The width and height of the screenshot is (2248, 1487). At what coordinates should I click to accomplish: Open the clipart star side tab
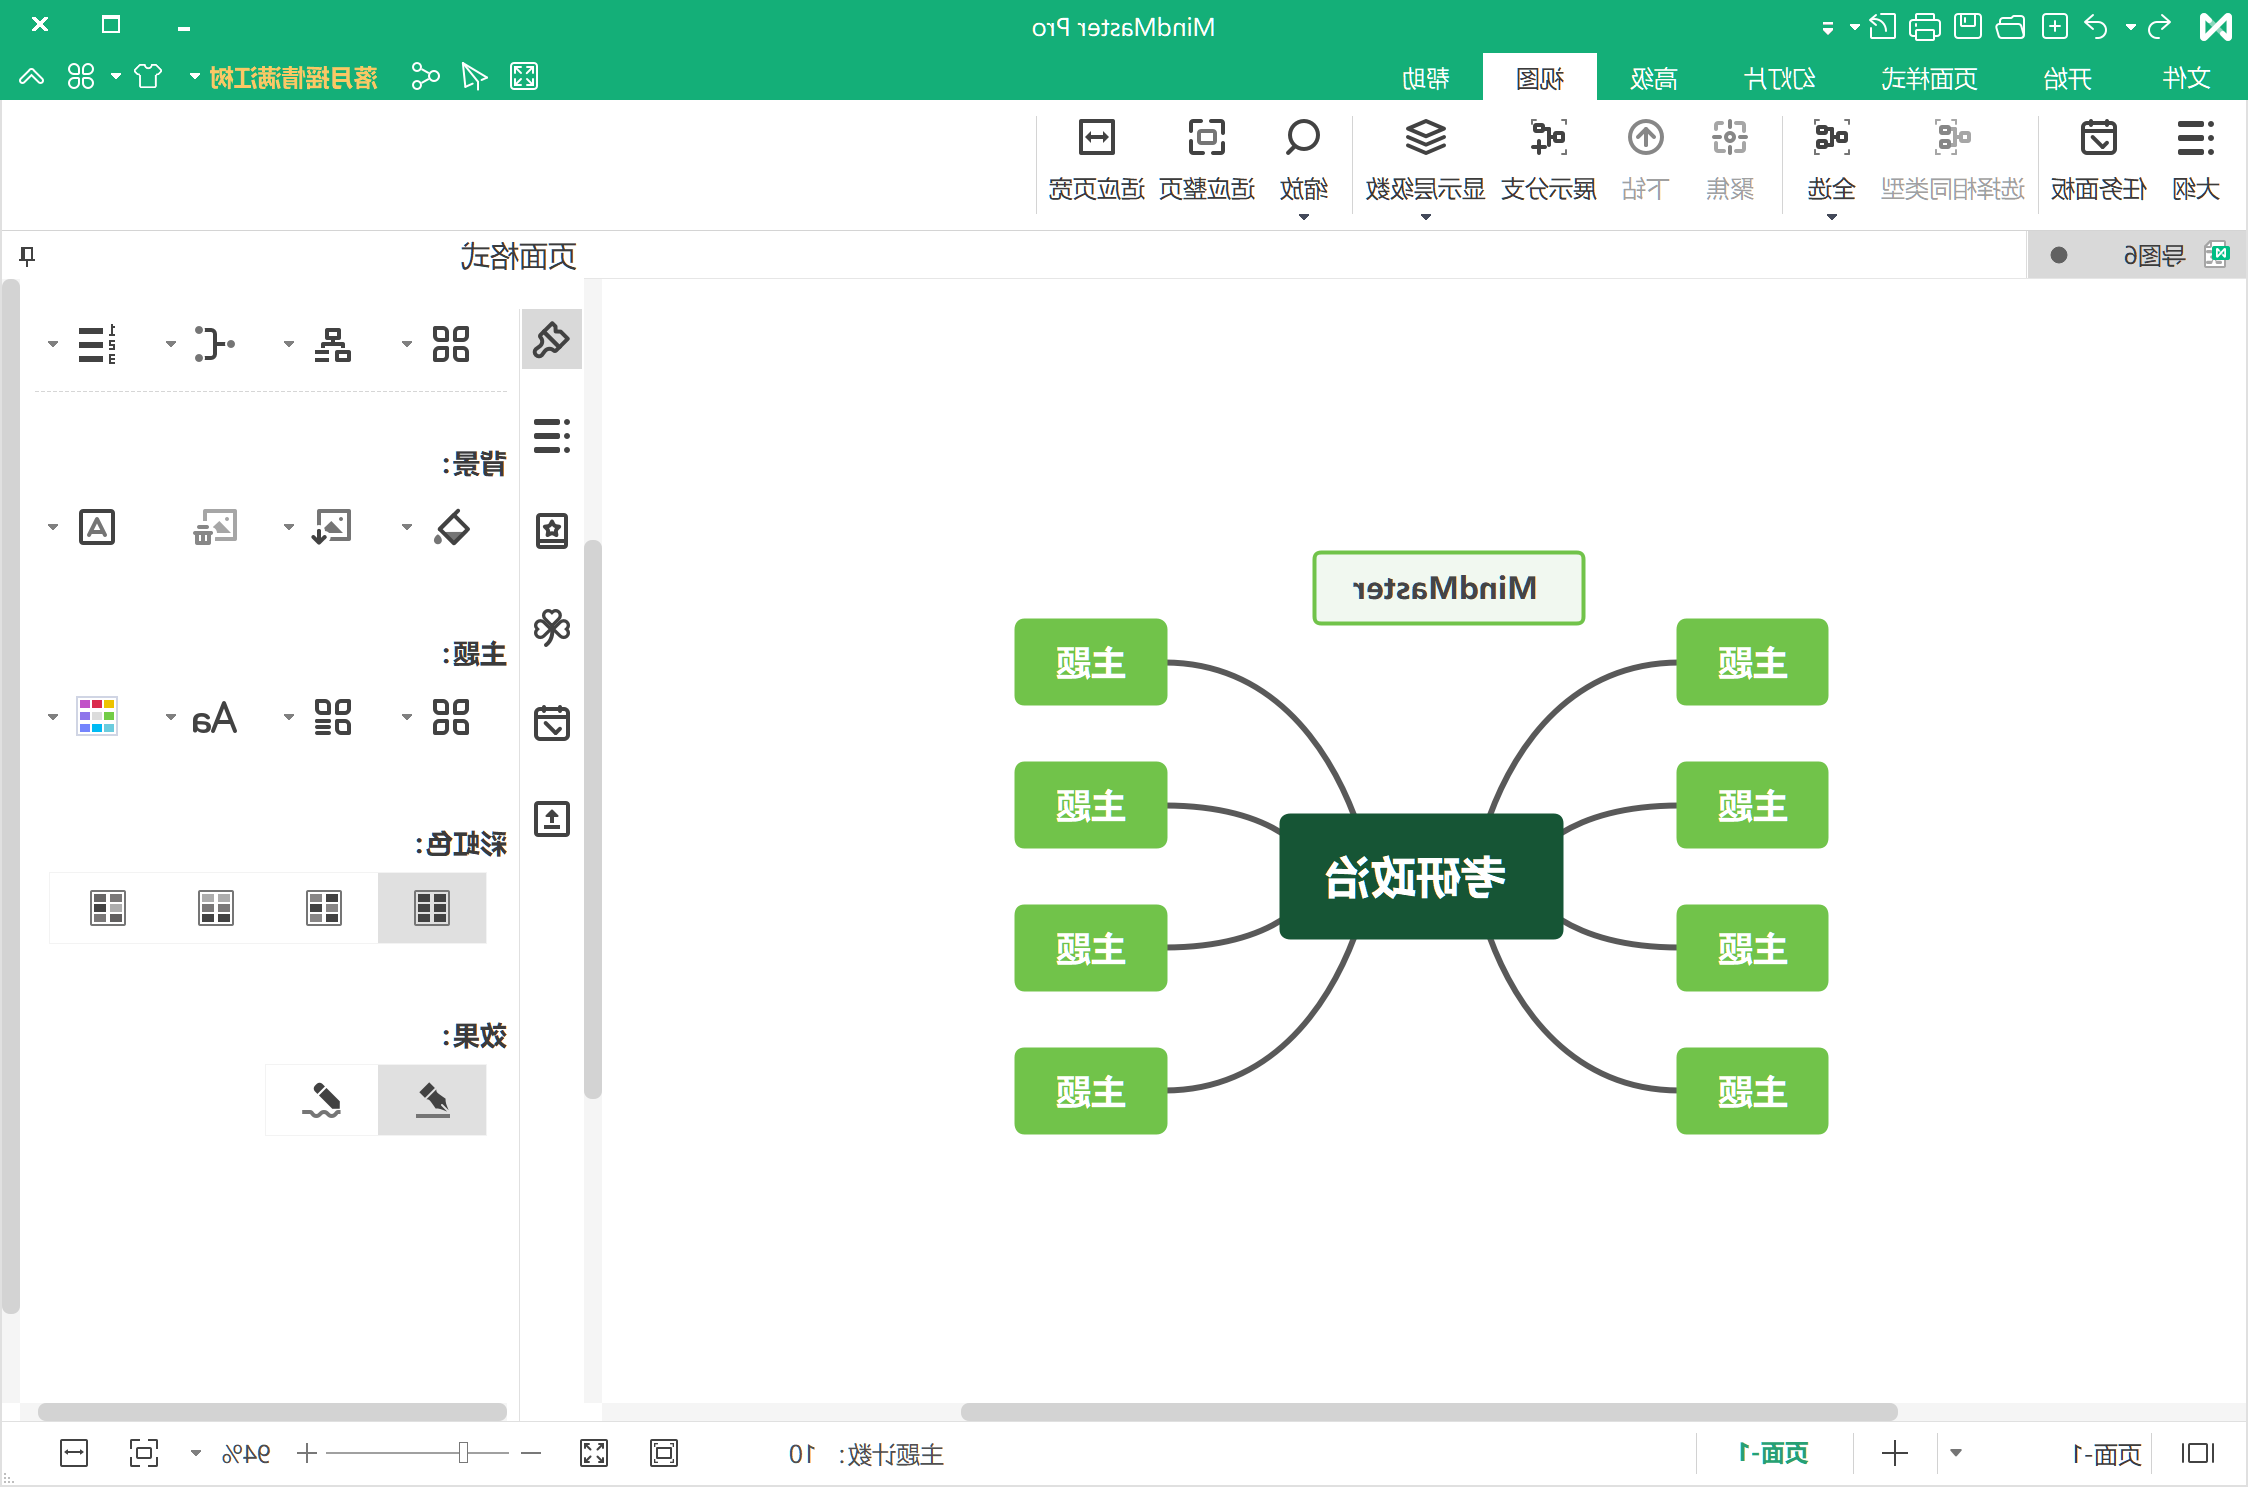[x=551, y=531]
